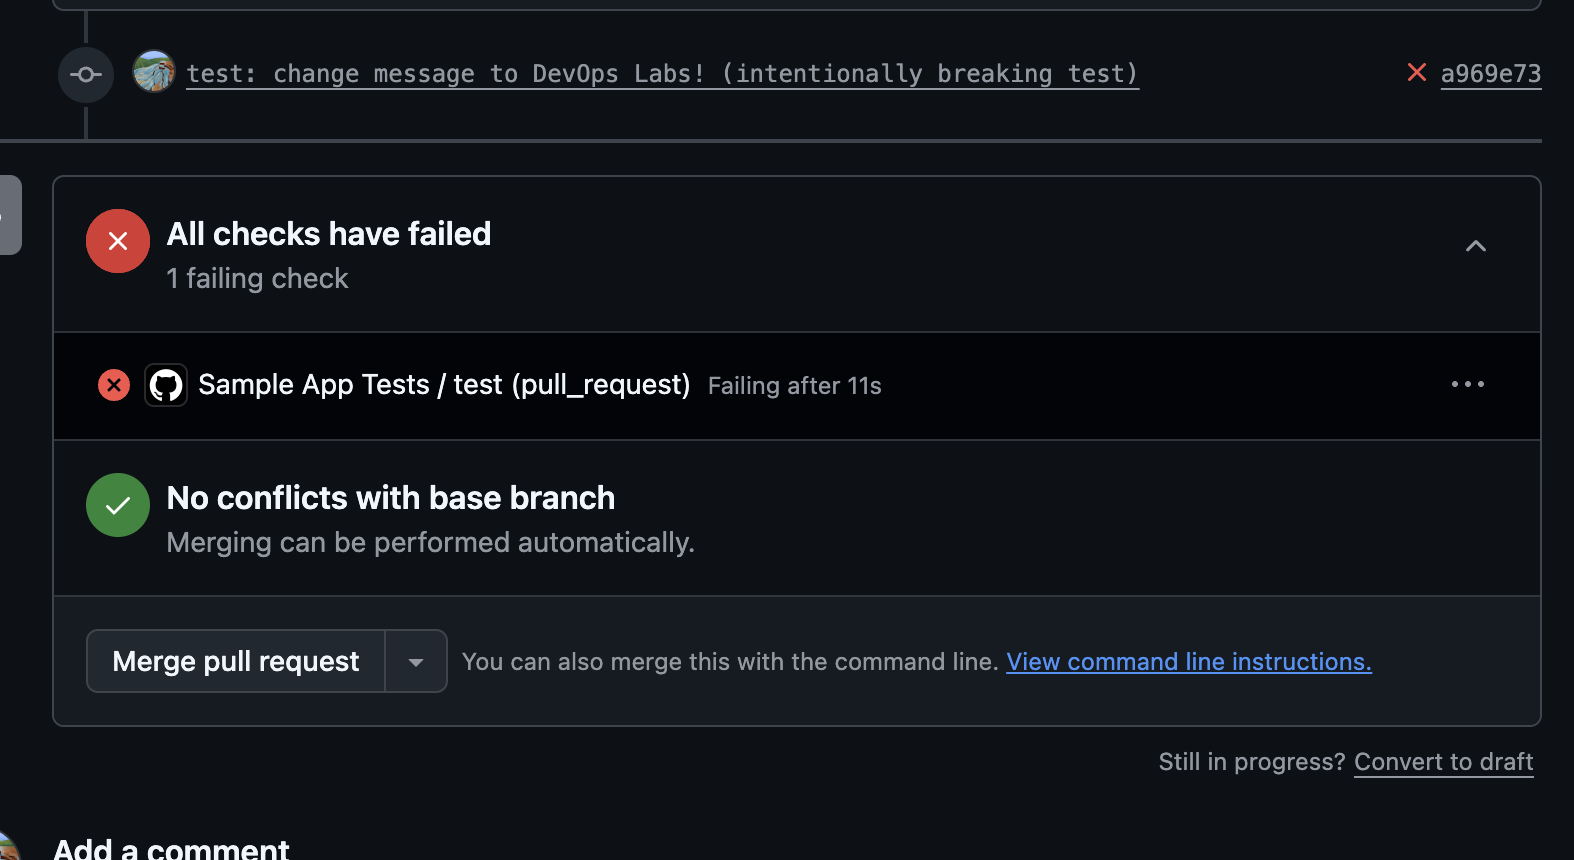Expand the partially hidden left-edge panel tab
Image resolution: width=1574 pixels, height=860 pixels.
(9, 215)
